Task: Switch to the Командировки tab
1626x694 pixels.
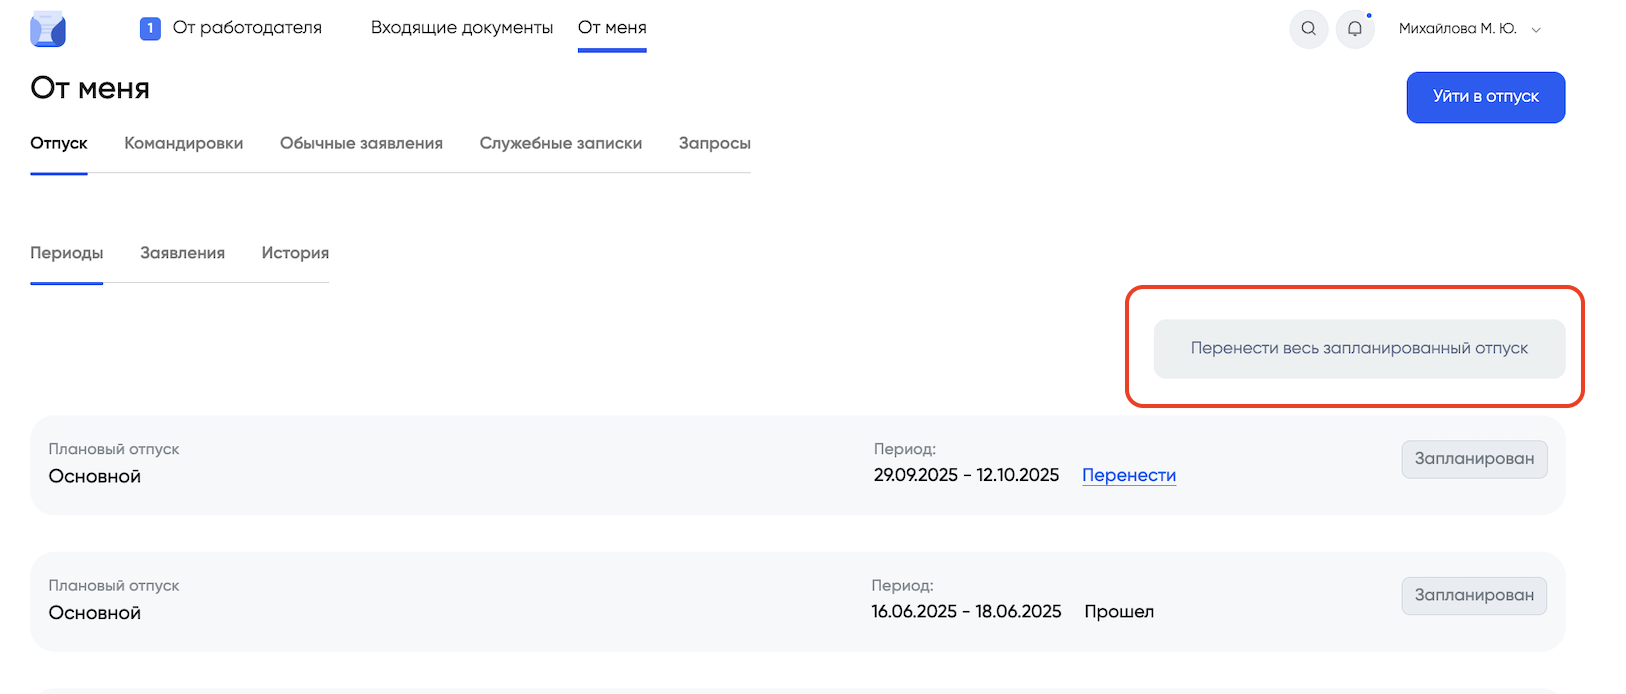Action: tap(183, 143)
